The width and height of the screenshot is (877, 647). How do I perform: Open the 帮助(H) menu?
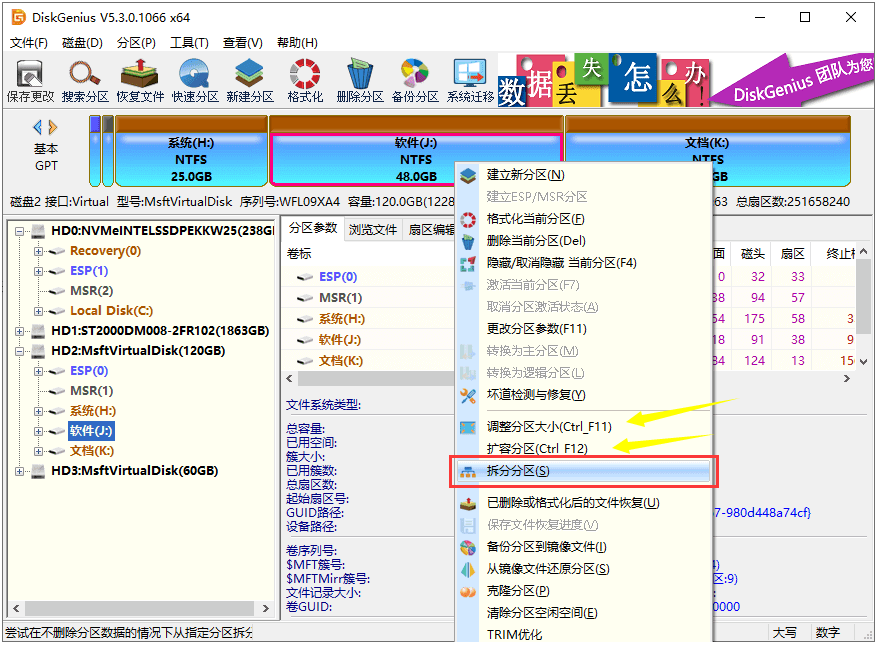click(x=297, y=43)
